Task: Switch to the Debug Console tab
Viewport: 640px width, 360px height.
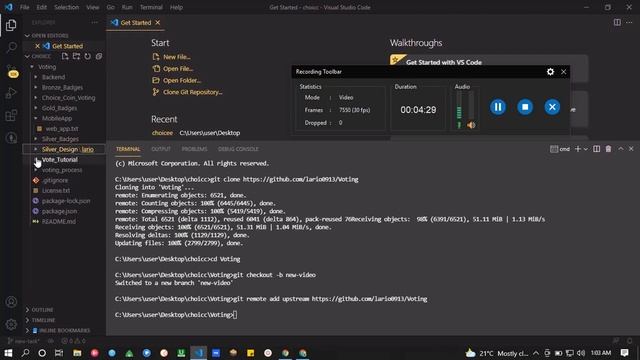Action: pos(238,149)
